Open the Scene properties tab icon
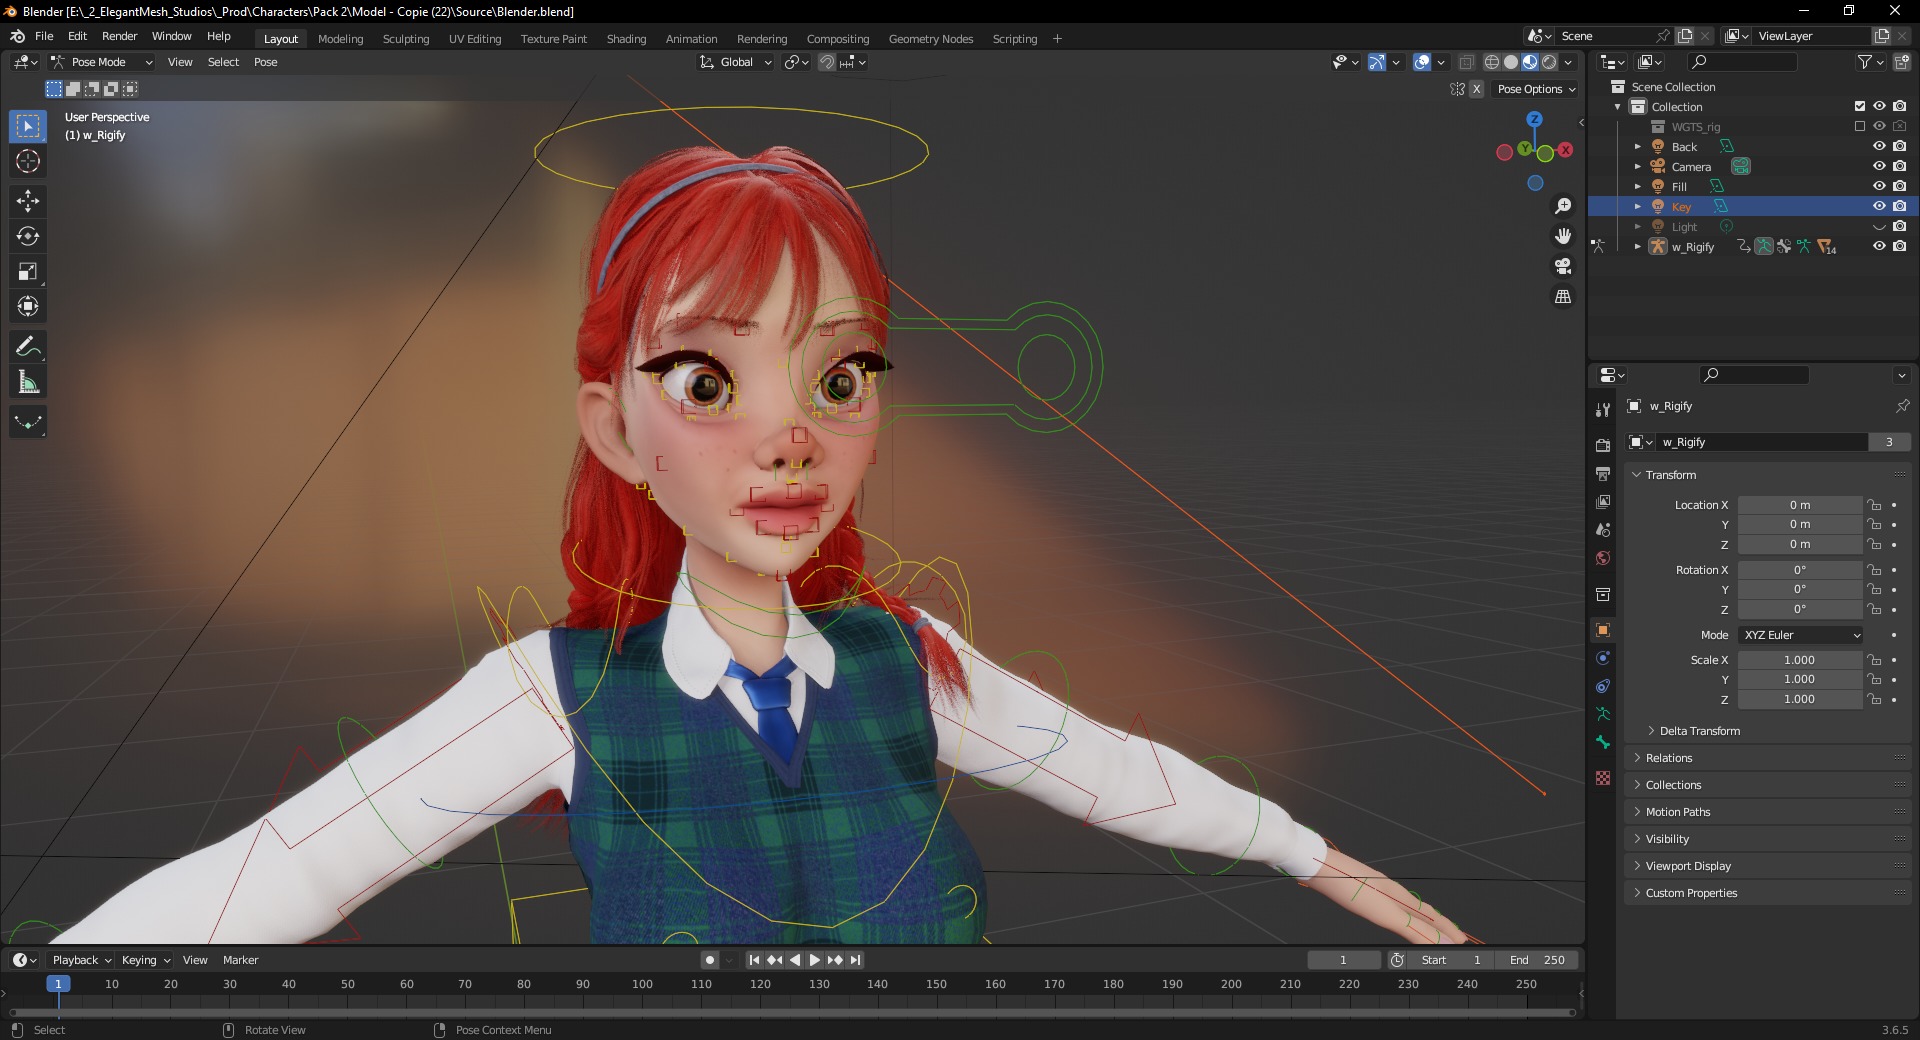1920x1040 pixels. (1603, 530)
